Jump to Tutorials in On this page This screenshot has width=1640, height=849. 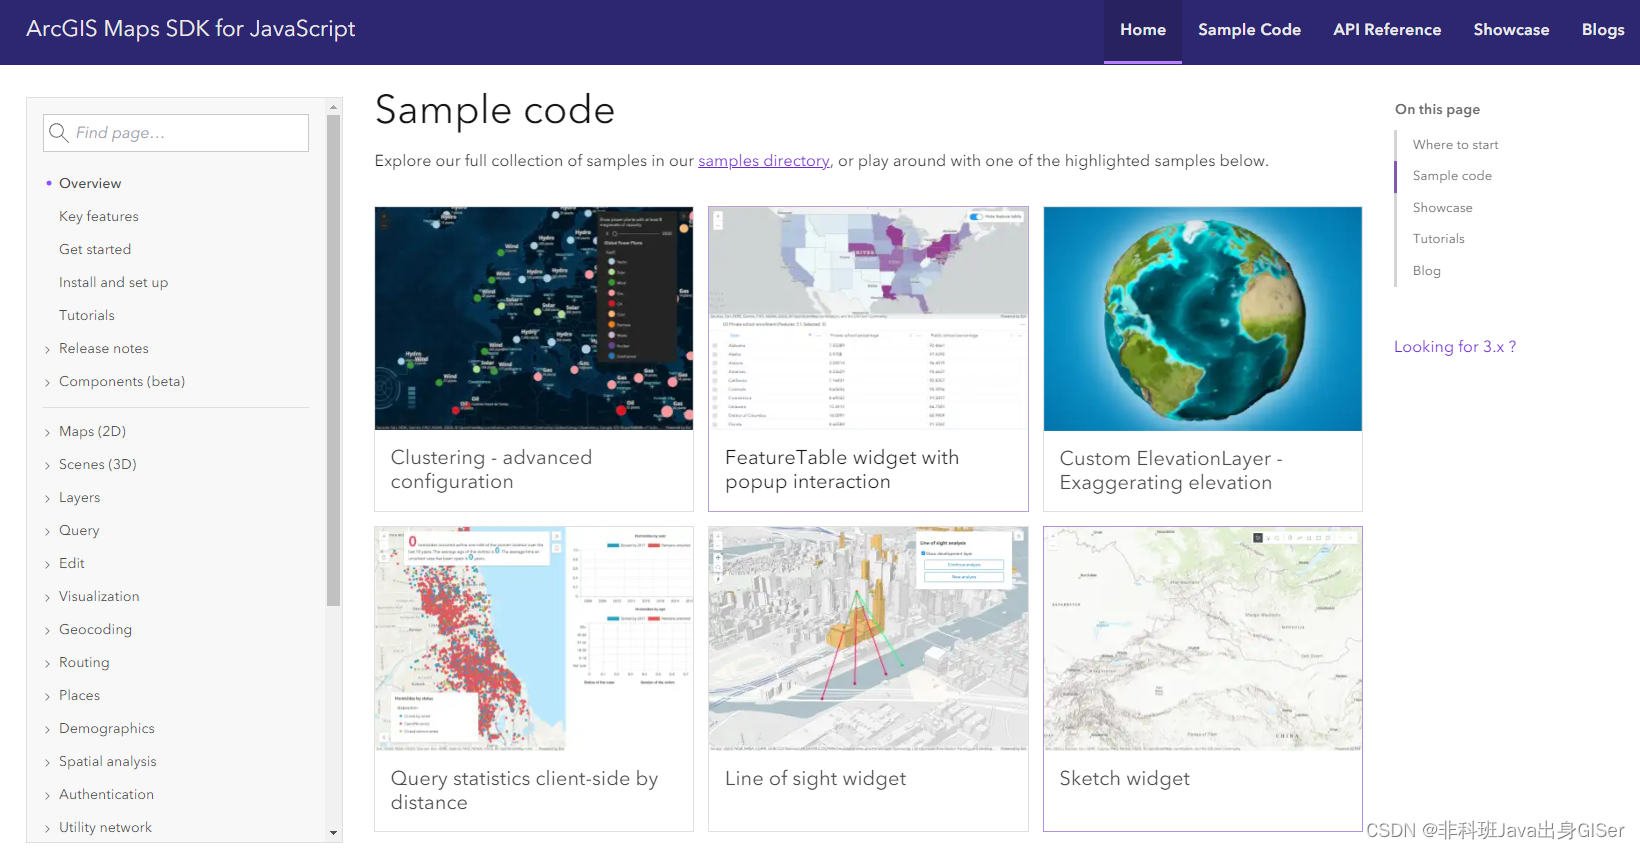[1438, 239]
